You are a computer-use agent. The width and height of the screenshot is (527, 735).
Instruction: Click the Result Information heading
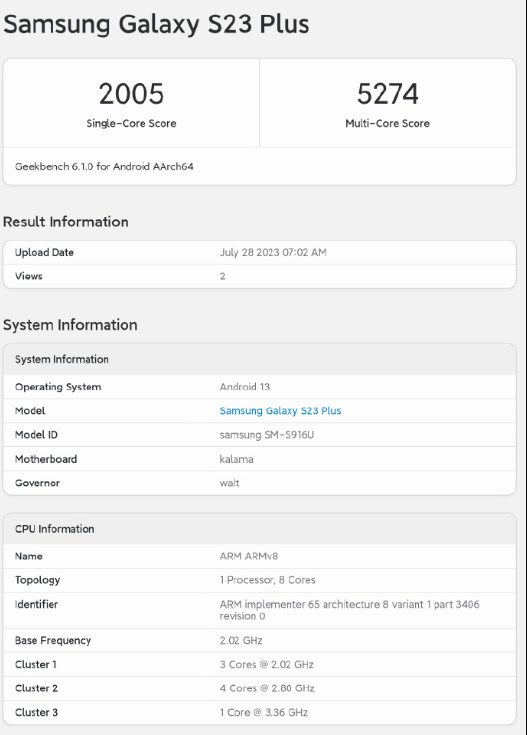(66, 222)
